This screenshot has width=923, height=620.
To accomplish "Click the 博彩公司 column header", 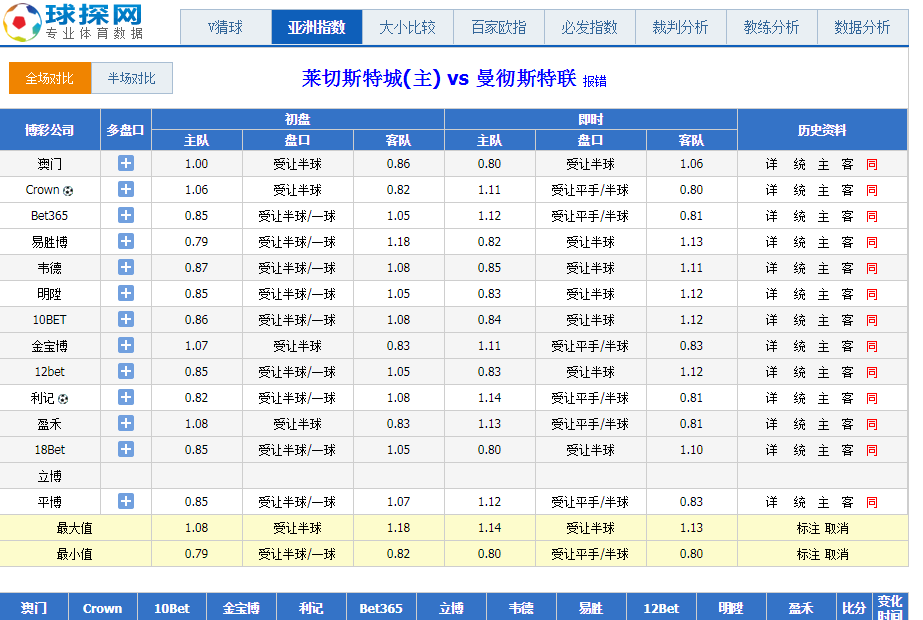I will [x=50, y=130].
